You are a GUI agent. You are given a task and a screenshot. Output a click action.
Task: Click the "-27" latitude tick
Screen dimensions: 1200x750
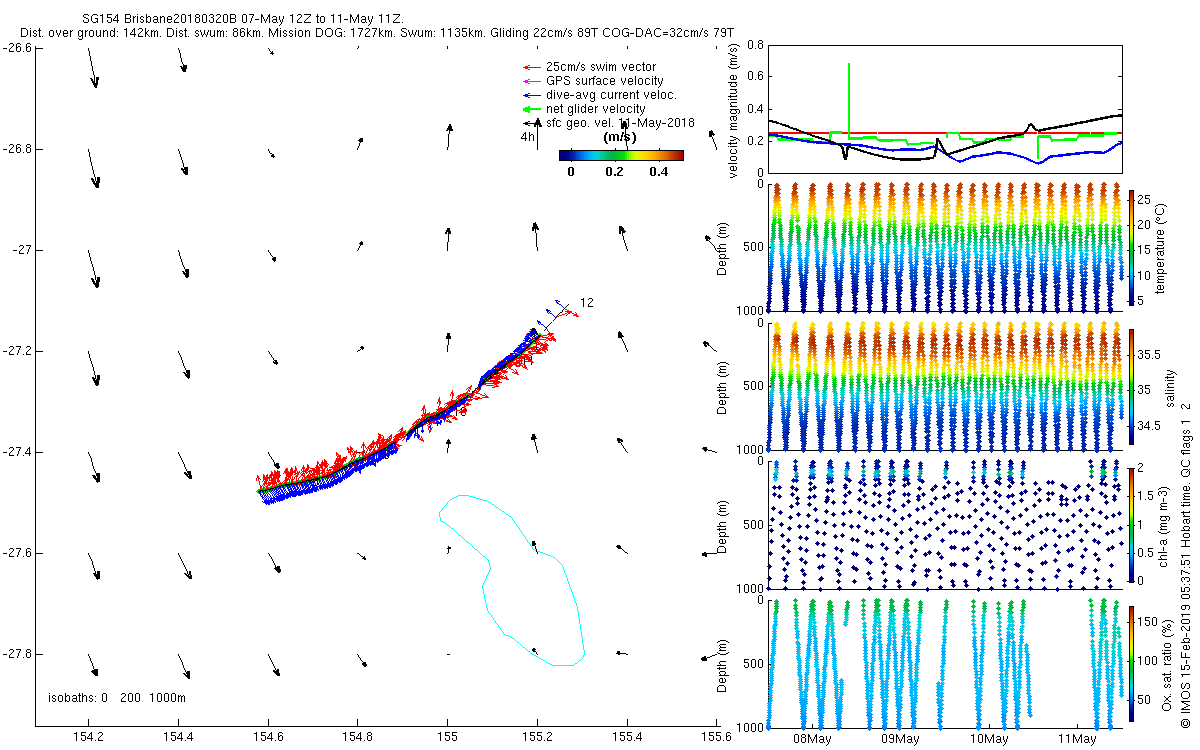pyautogui.click(x=23, y=249)
